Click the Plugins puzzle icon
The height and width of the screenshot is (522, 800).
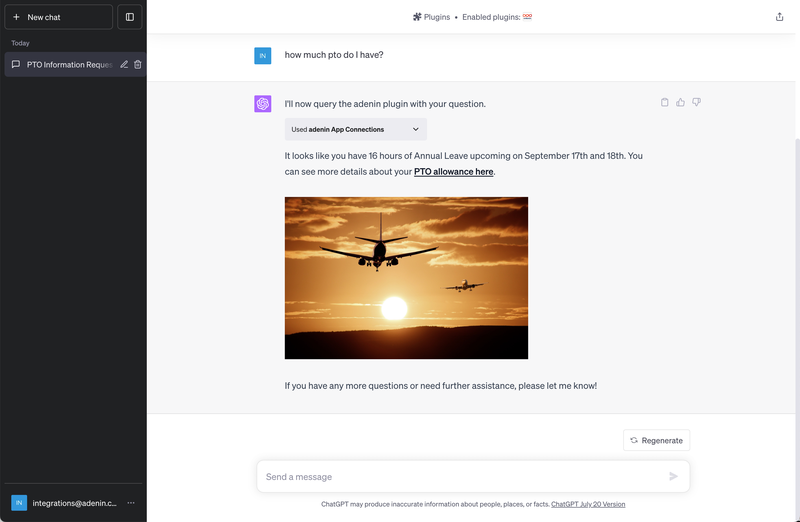coord(417,17)
